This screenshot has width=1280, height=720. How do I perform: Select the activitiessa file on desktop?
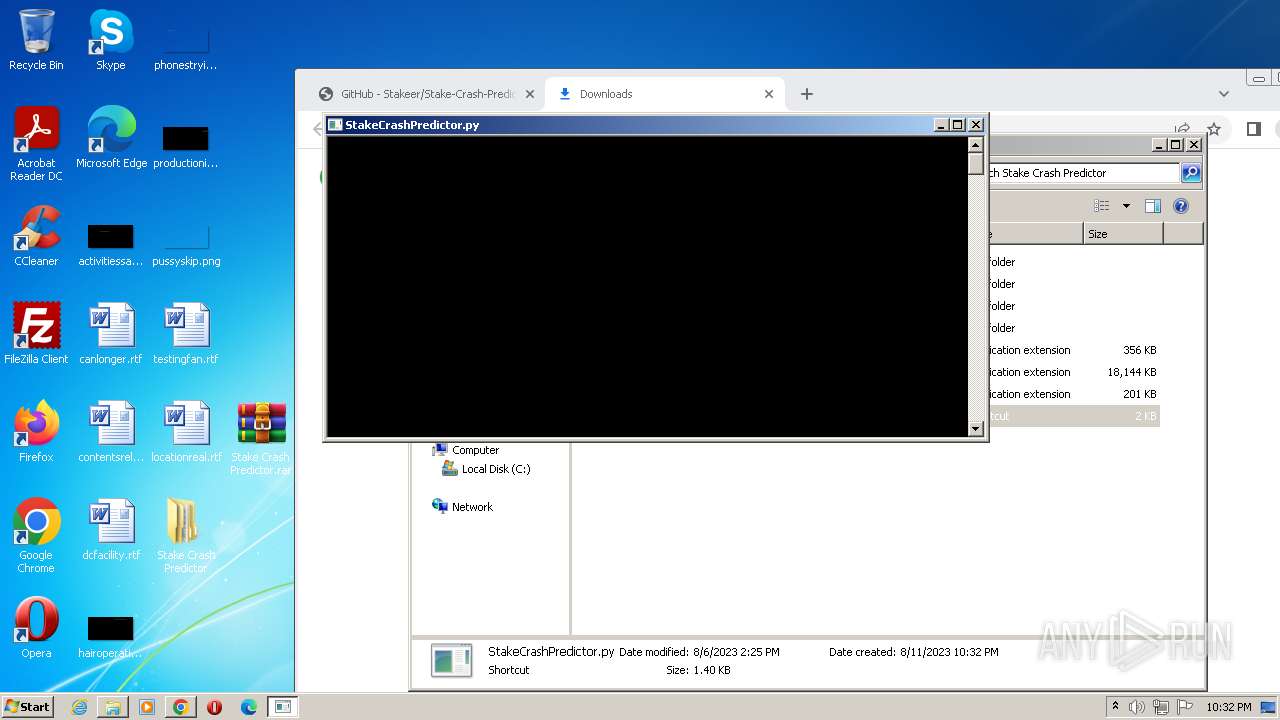click(x=111, y=246)
